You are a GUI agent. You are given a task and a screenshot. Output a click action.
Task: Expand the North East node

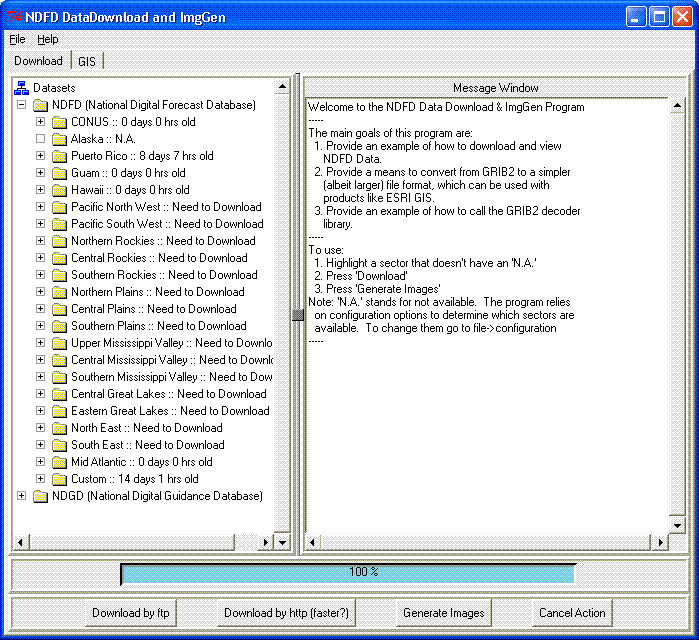tap(40, 427)
